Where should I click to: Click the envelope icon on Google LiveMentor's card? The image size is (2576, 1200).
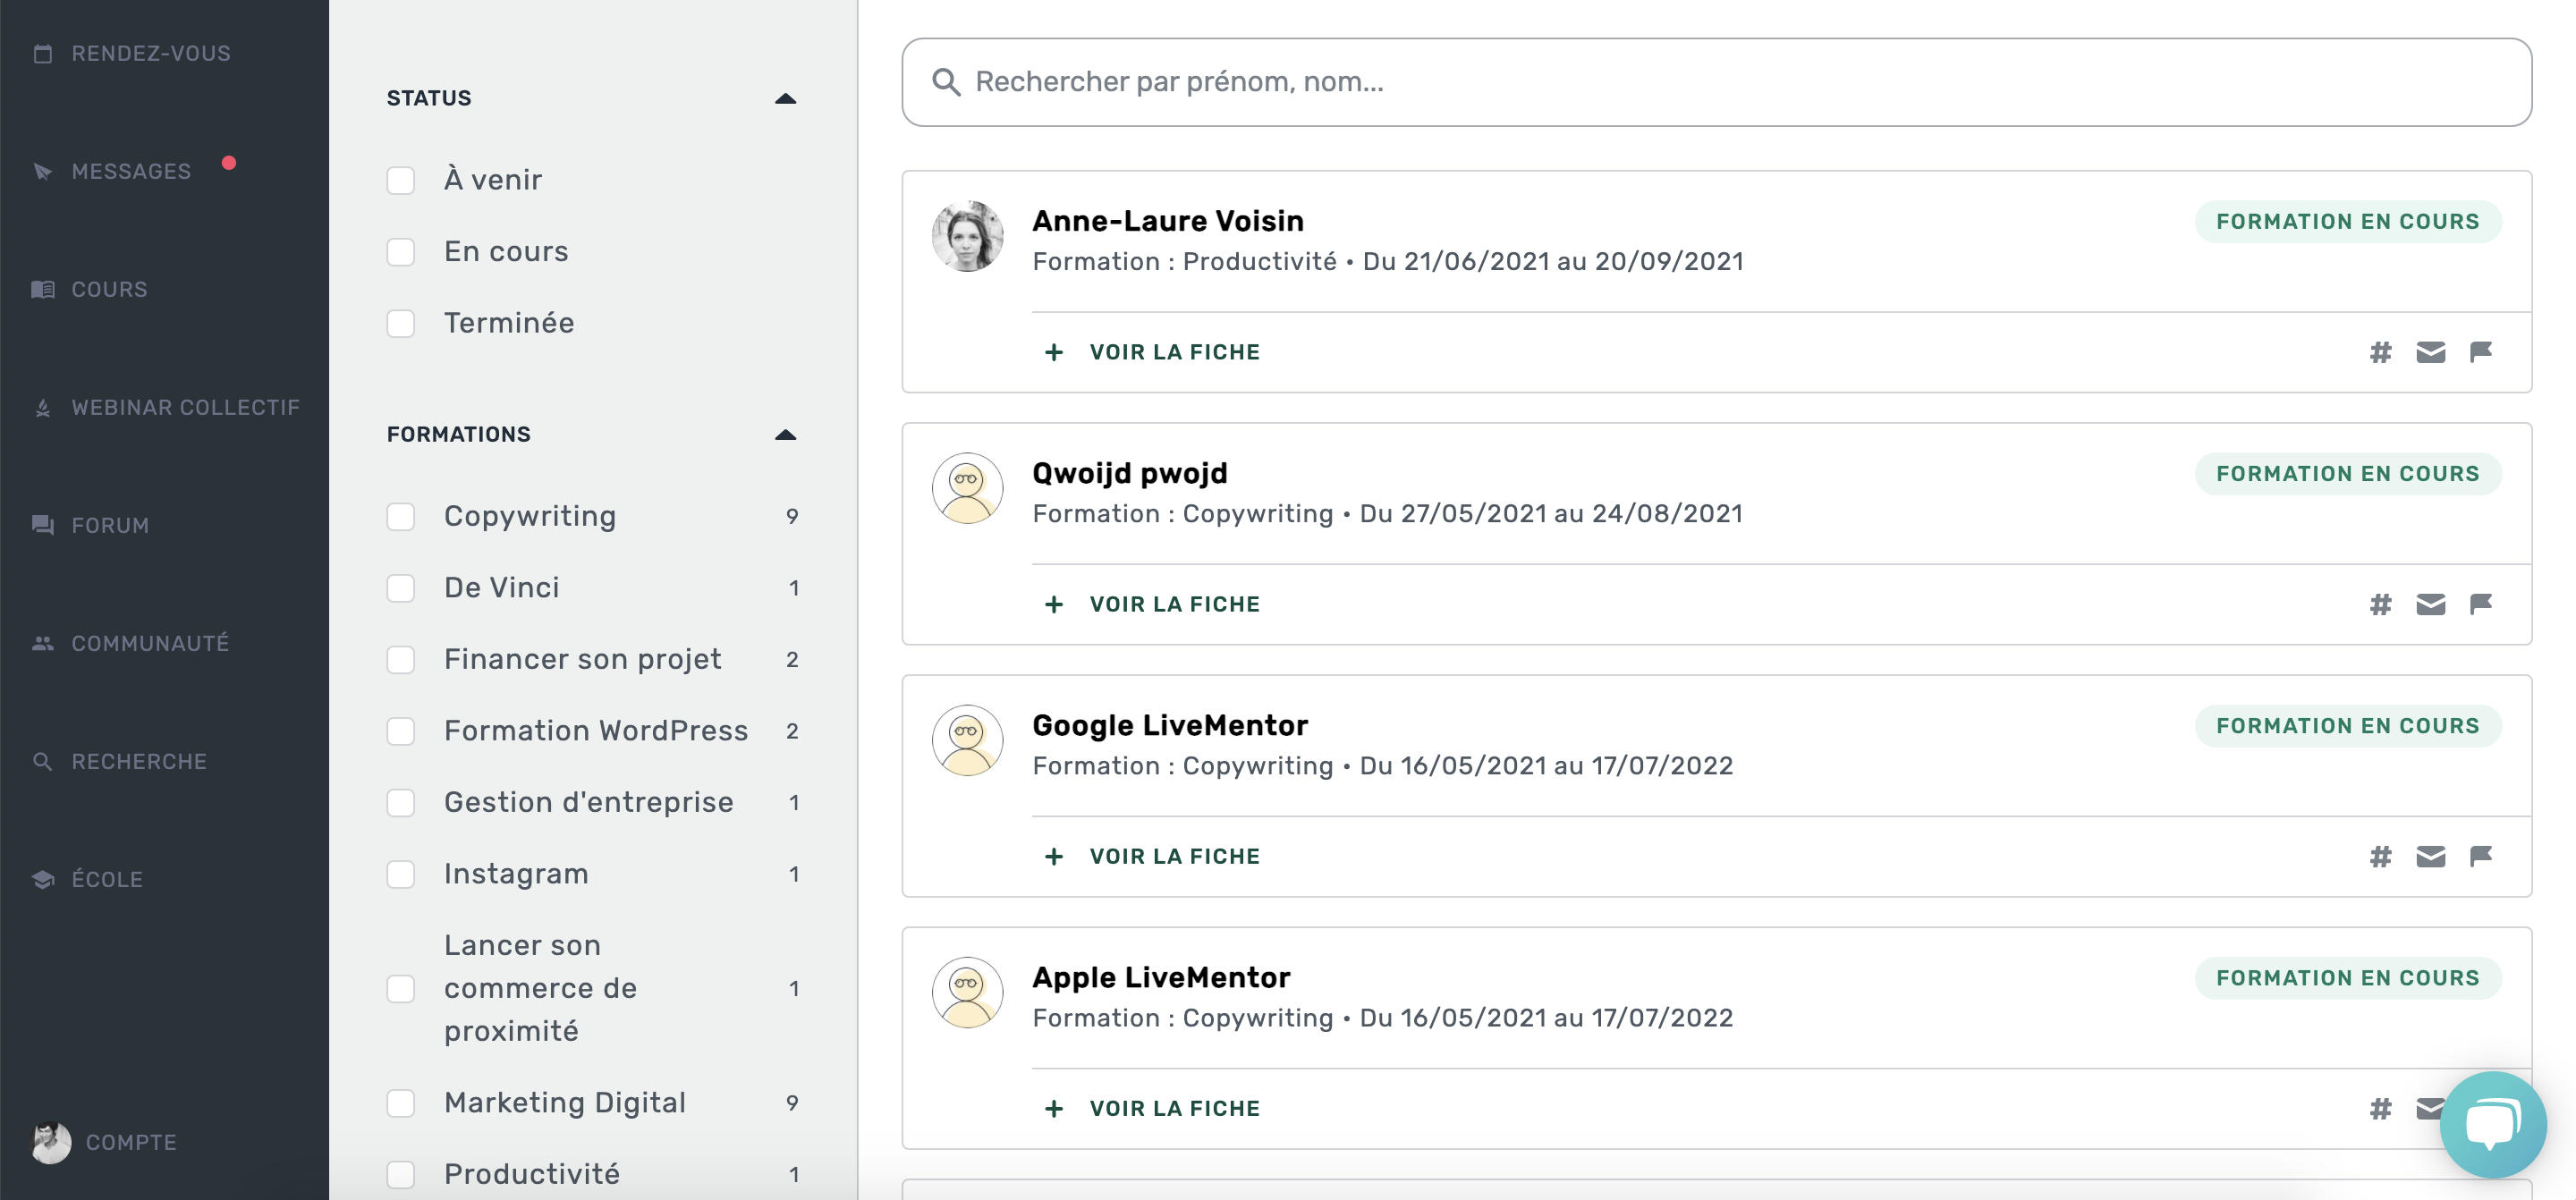point(2430,856)
